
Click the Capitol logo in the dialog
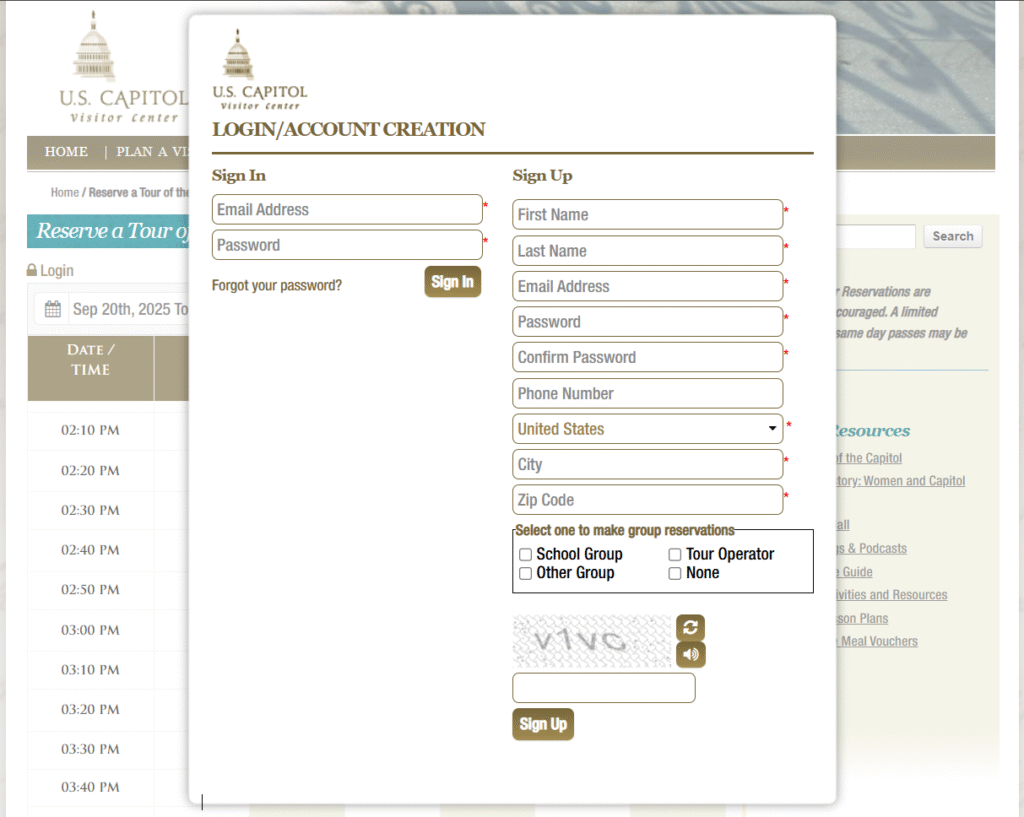[x=259, y=70]
